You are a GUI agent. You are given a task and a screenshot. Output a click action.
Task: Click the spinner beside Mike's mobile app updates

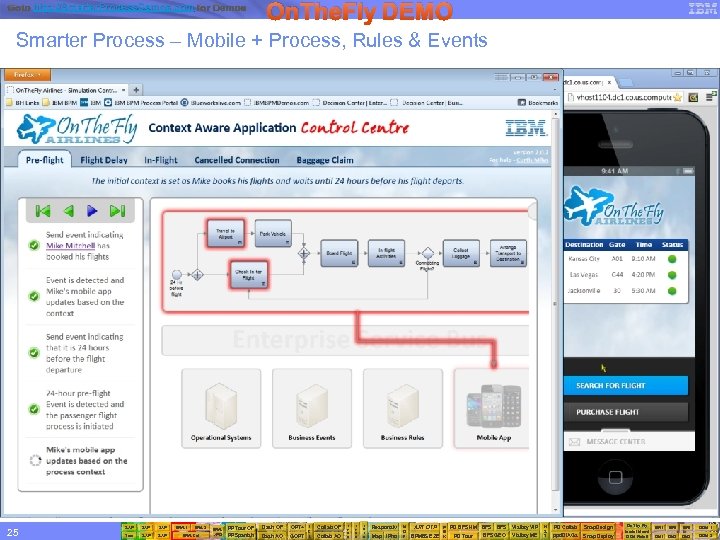(35, 460)
